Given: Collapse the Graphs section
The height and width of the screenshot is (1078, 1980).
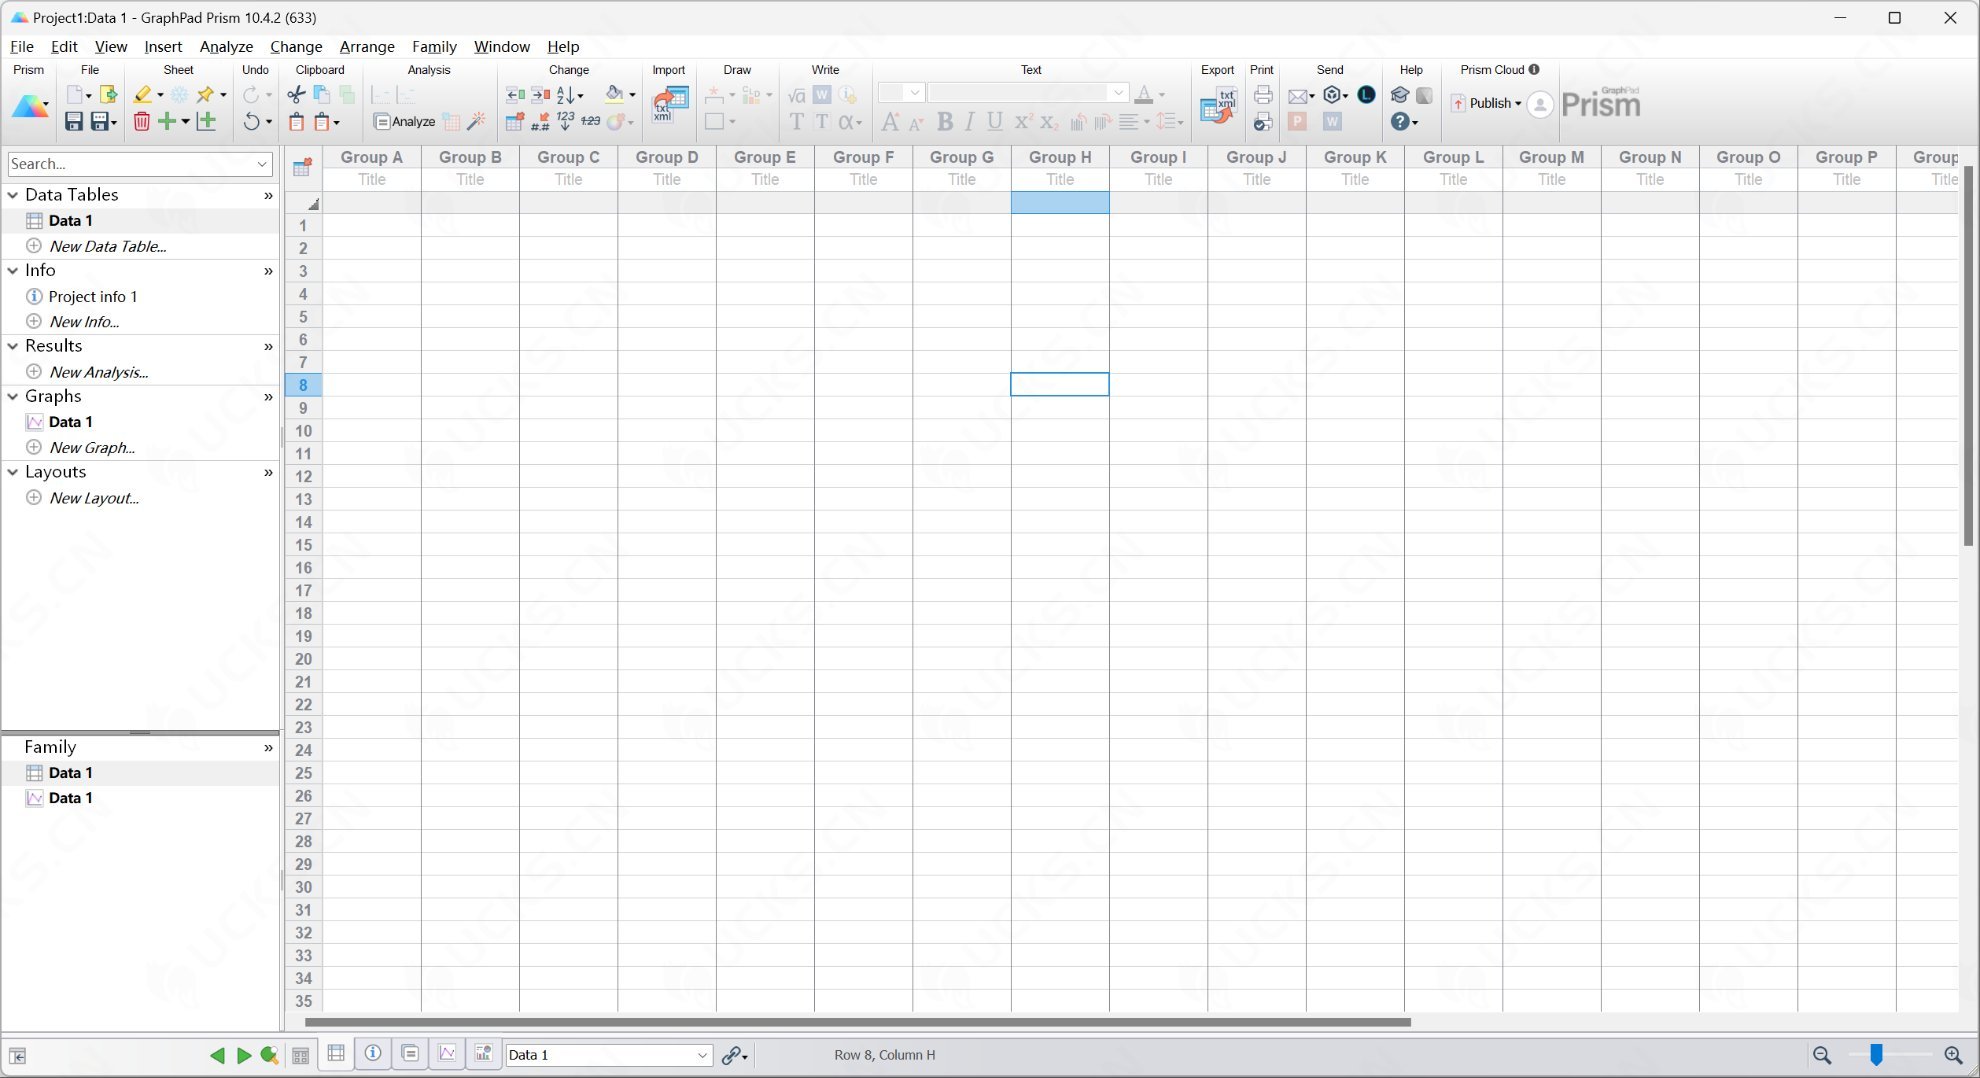Looking at the screenshot, I should tap(13, 396).
